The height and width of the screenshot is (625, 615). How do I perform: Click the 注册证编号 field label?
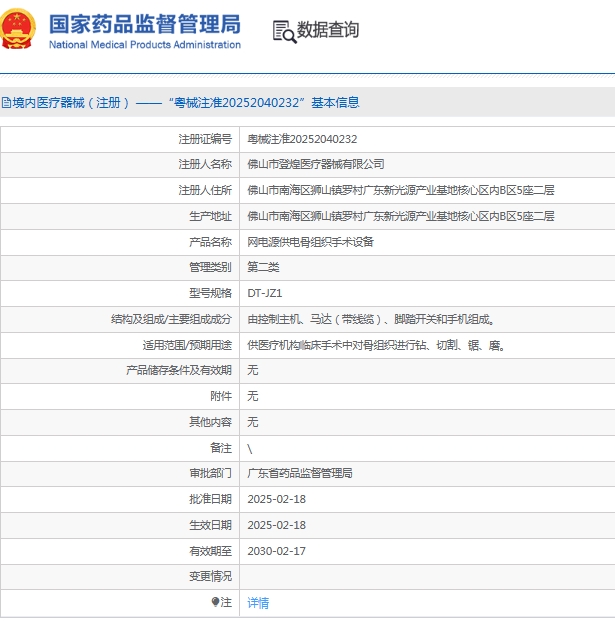[x=205, y=139]
